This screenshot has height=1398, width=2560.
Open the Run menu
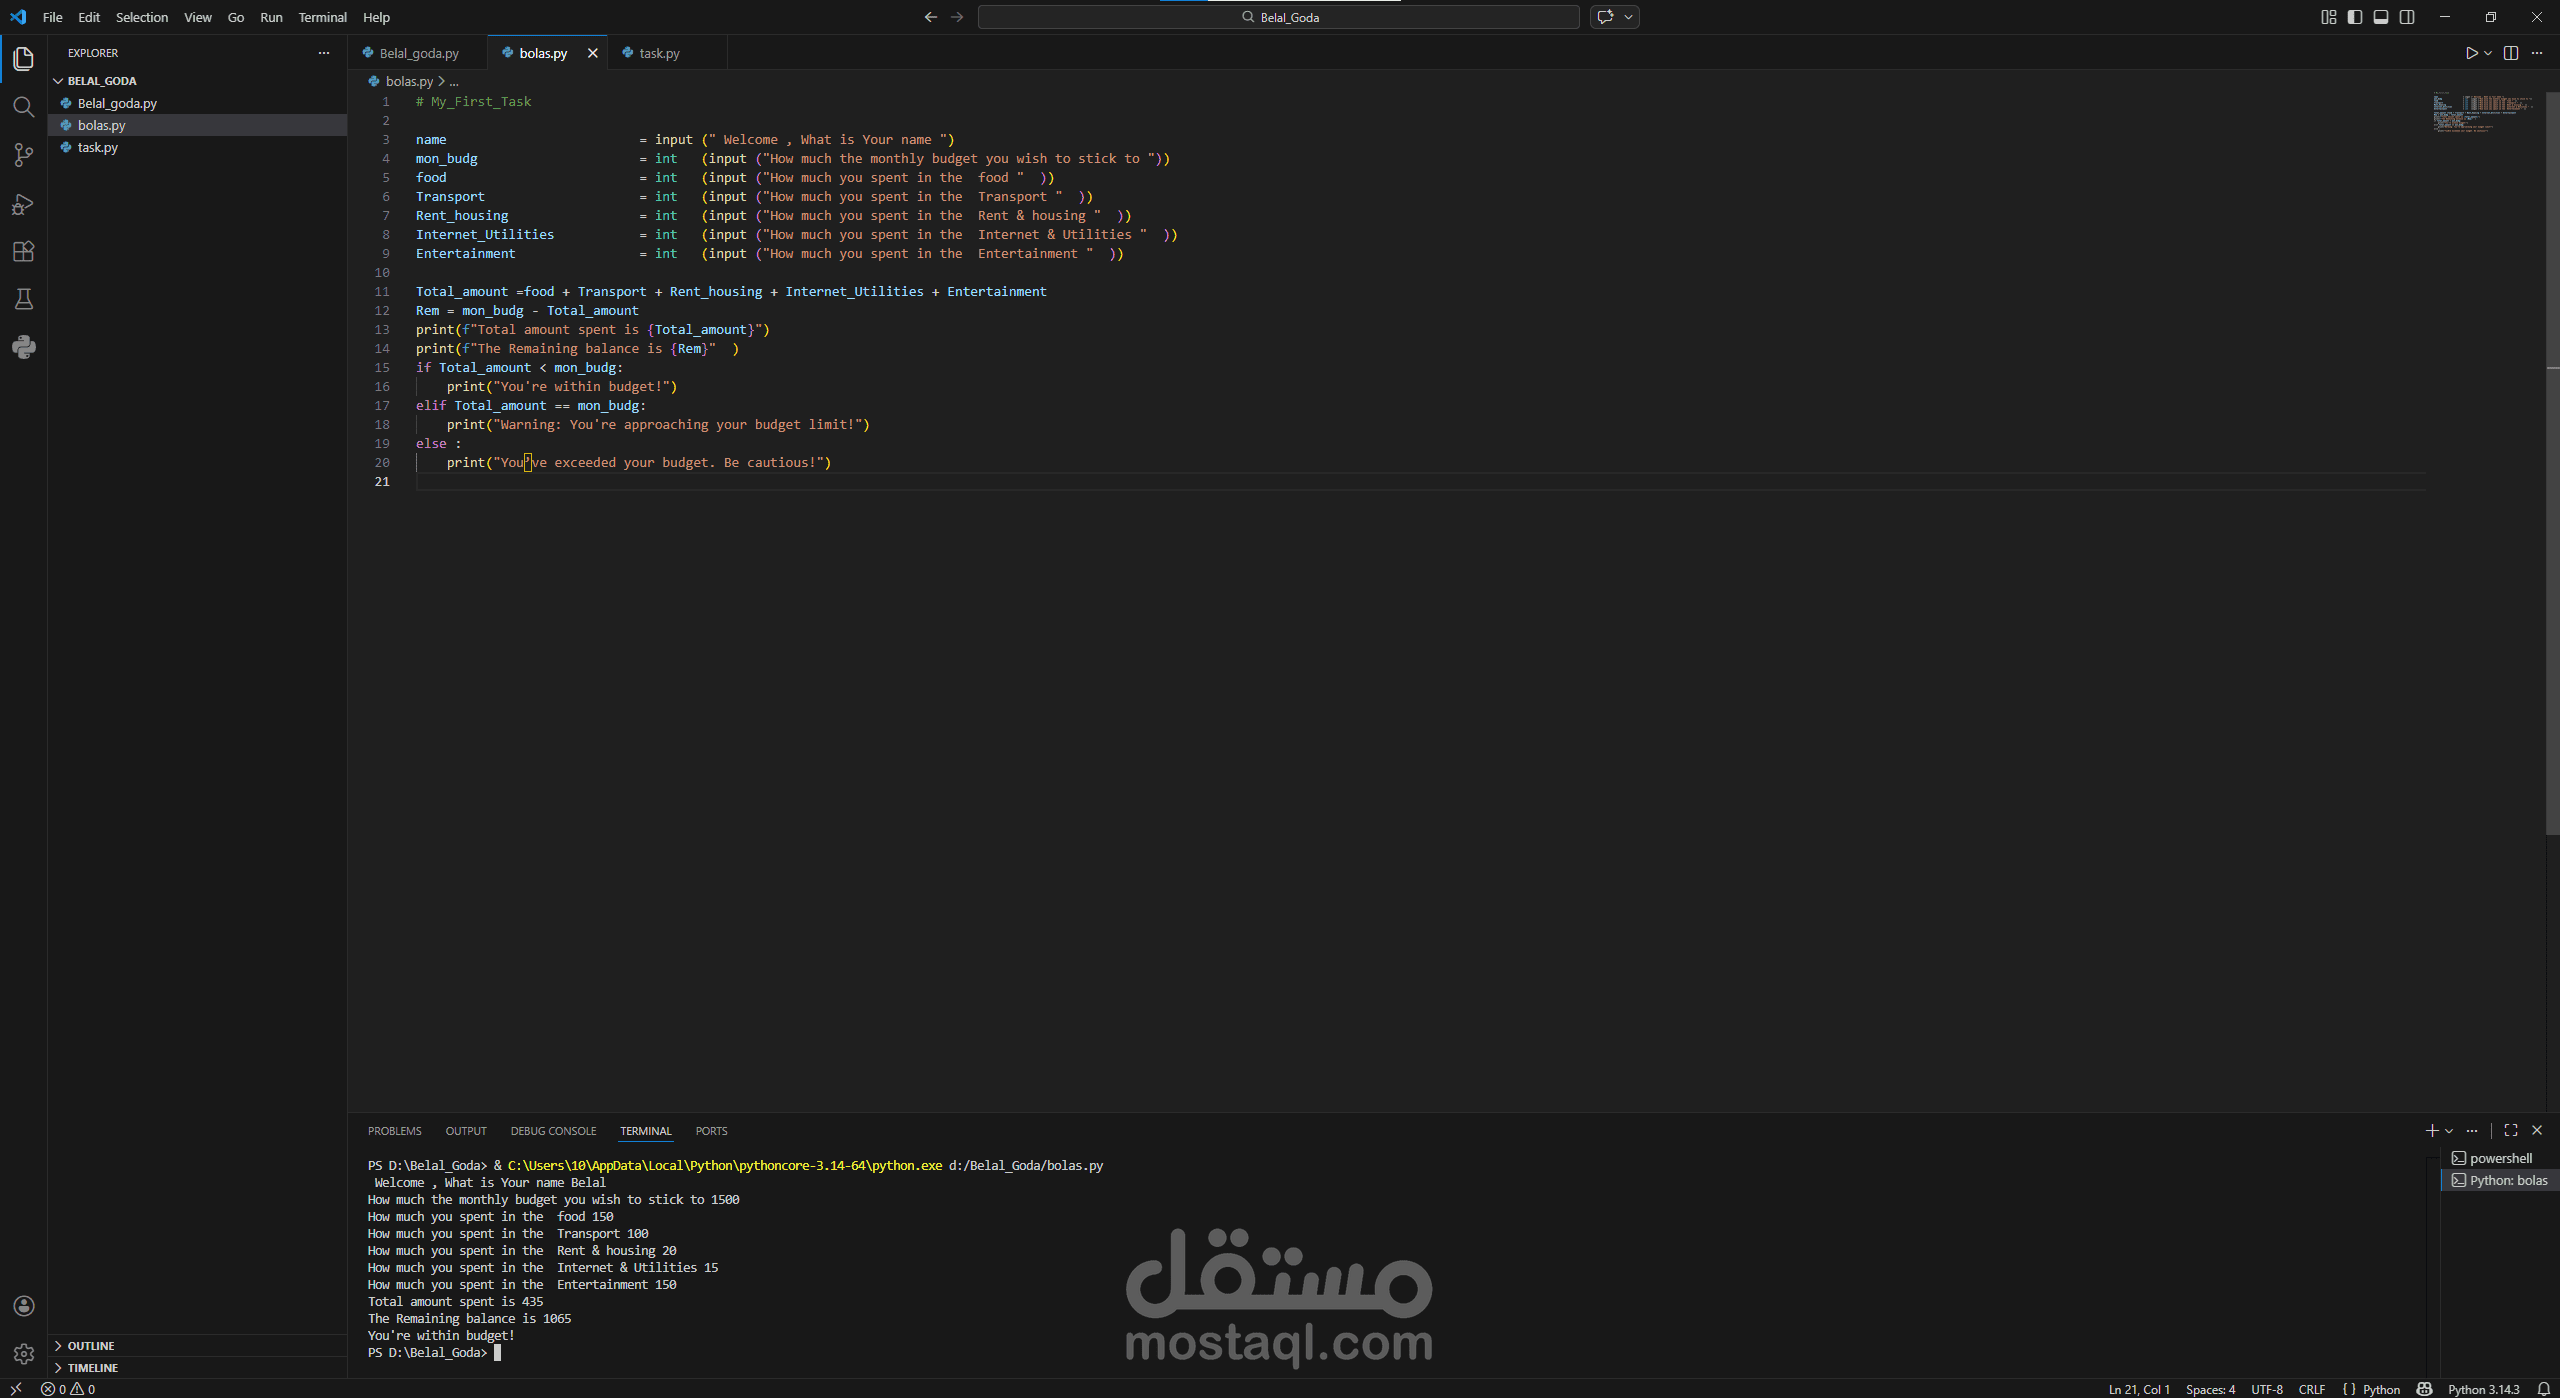(270, 17)
